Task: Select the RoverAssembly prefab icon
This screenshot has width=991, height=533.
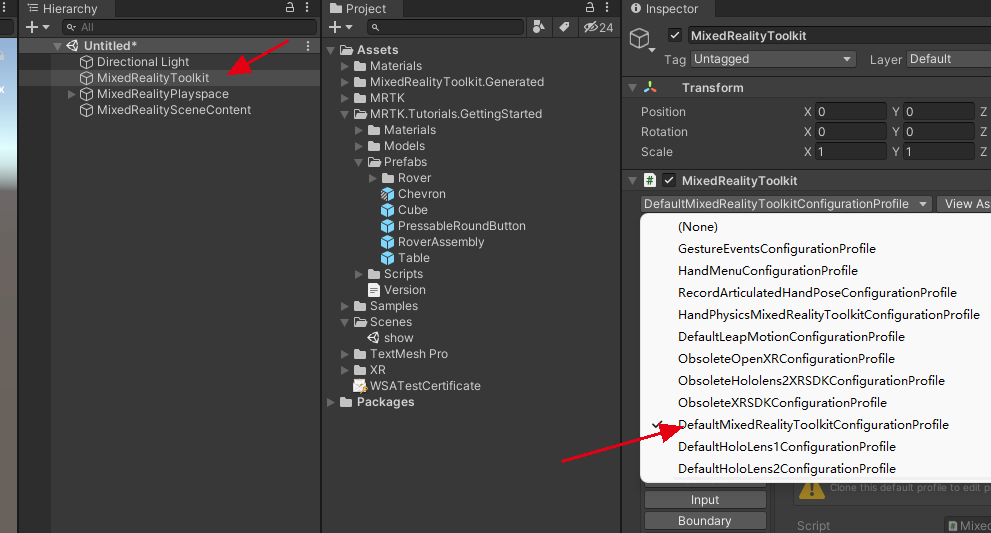Action: (x=387, y=242)
